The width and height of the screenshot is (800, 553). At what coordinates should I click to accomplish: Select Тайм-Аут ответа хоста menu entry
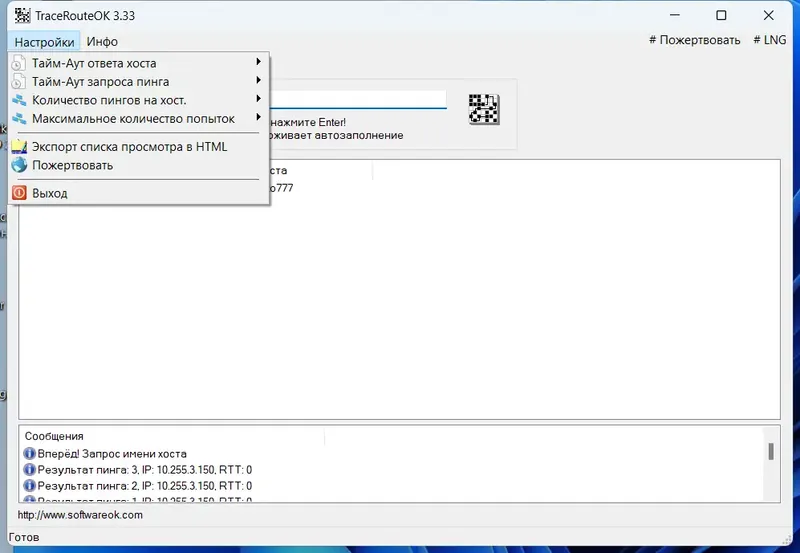point(139,63)
